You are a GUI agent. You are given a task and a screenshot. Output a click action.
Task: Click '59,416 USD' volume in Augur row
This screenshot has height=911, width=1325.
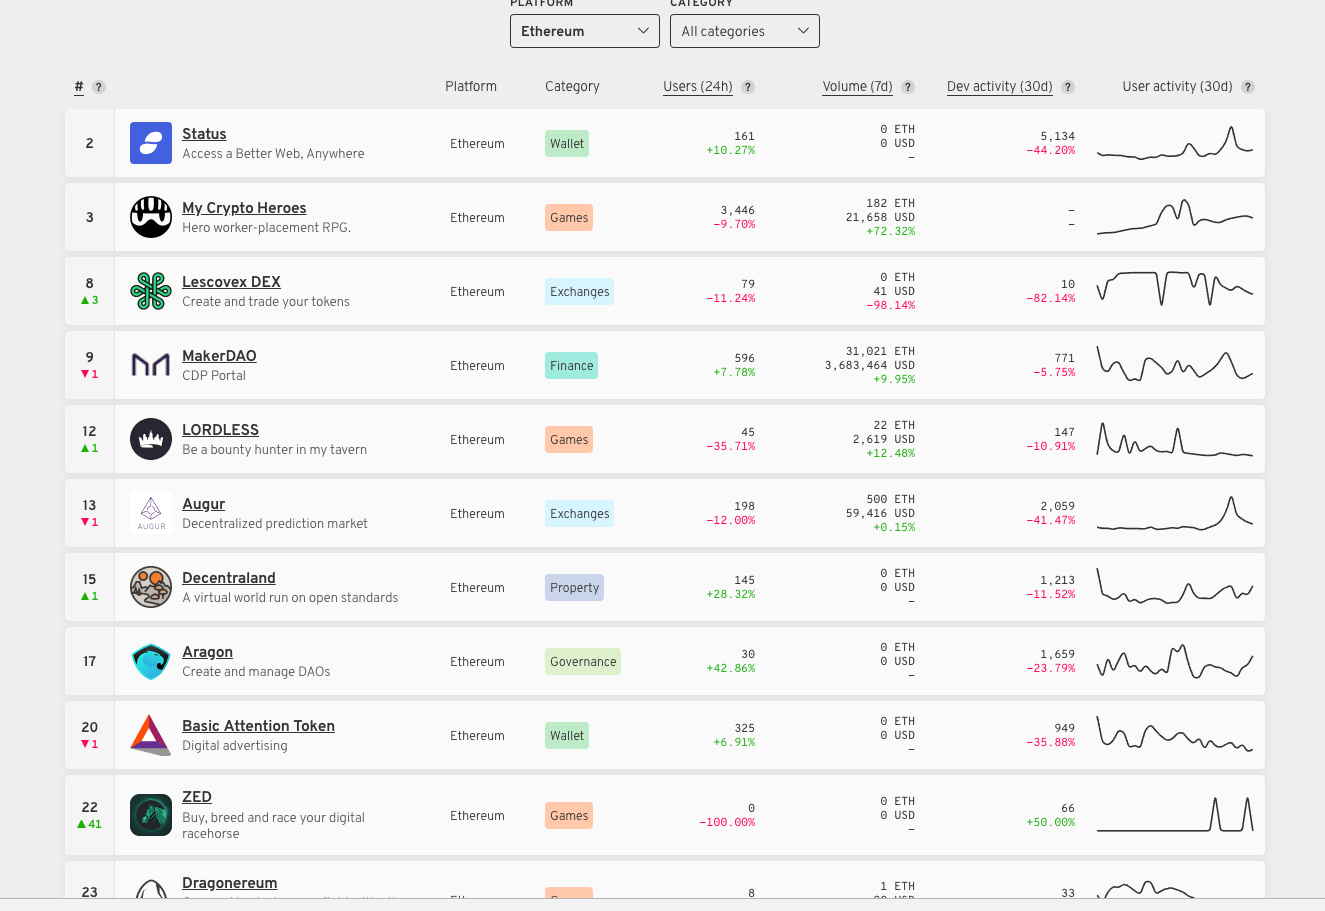881,514
